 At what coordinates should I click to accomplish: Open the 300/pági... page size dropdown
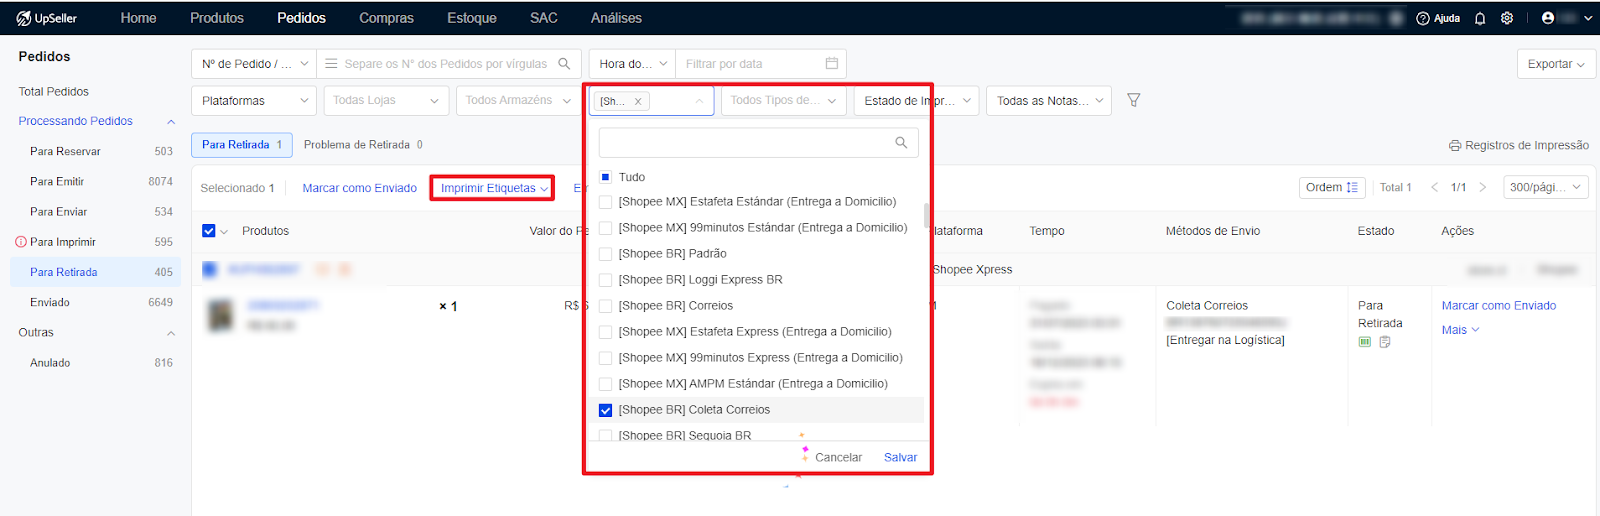tap(1546, 187)
